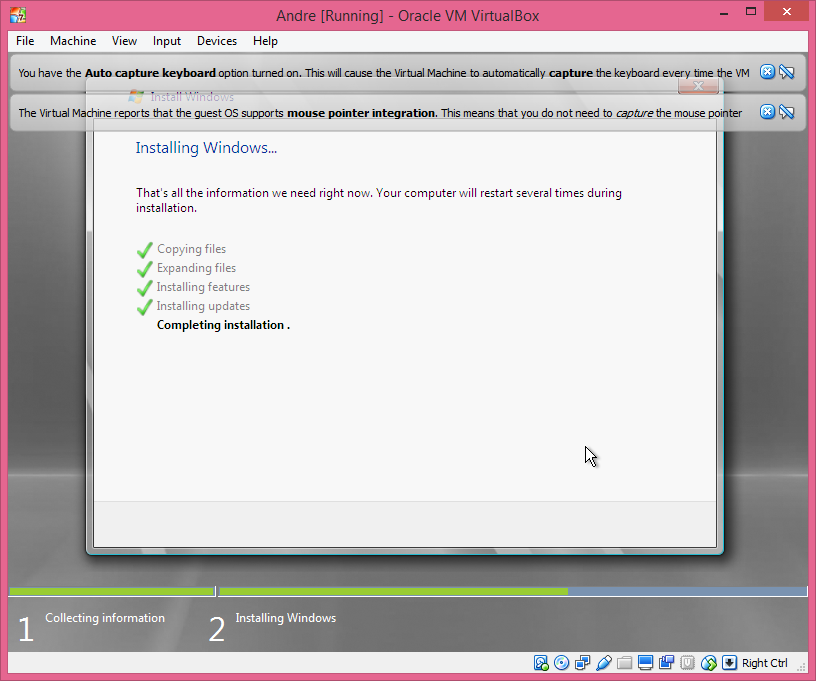This screenshot has height=681, width=816.
Task: Click the Collecting information progress bar
Action: click(x=112, y=592)
